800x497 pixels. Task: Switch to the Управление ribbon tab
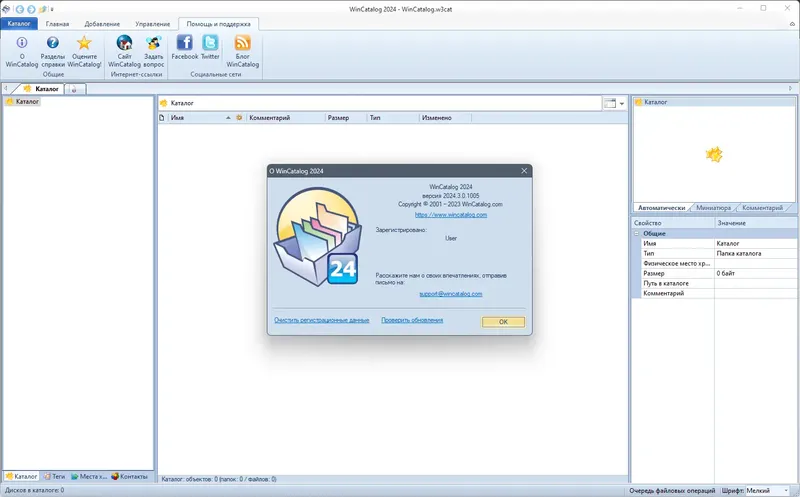153,24
